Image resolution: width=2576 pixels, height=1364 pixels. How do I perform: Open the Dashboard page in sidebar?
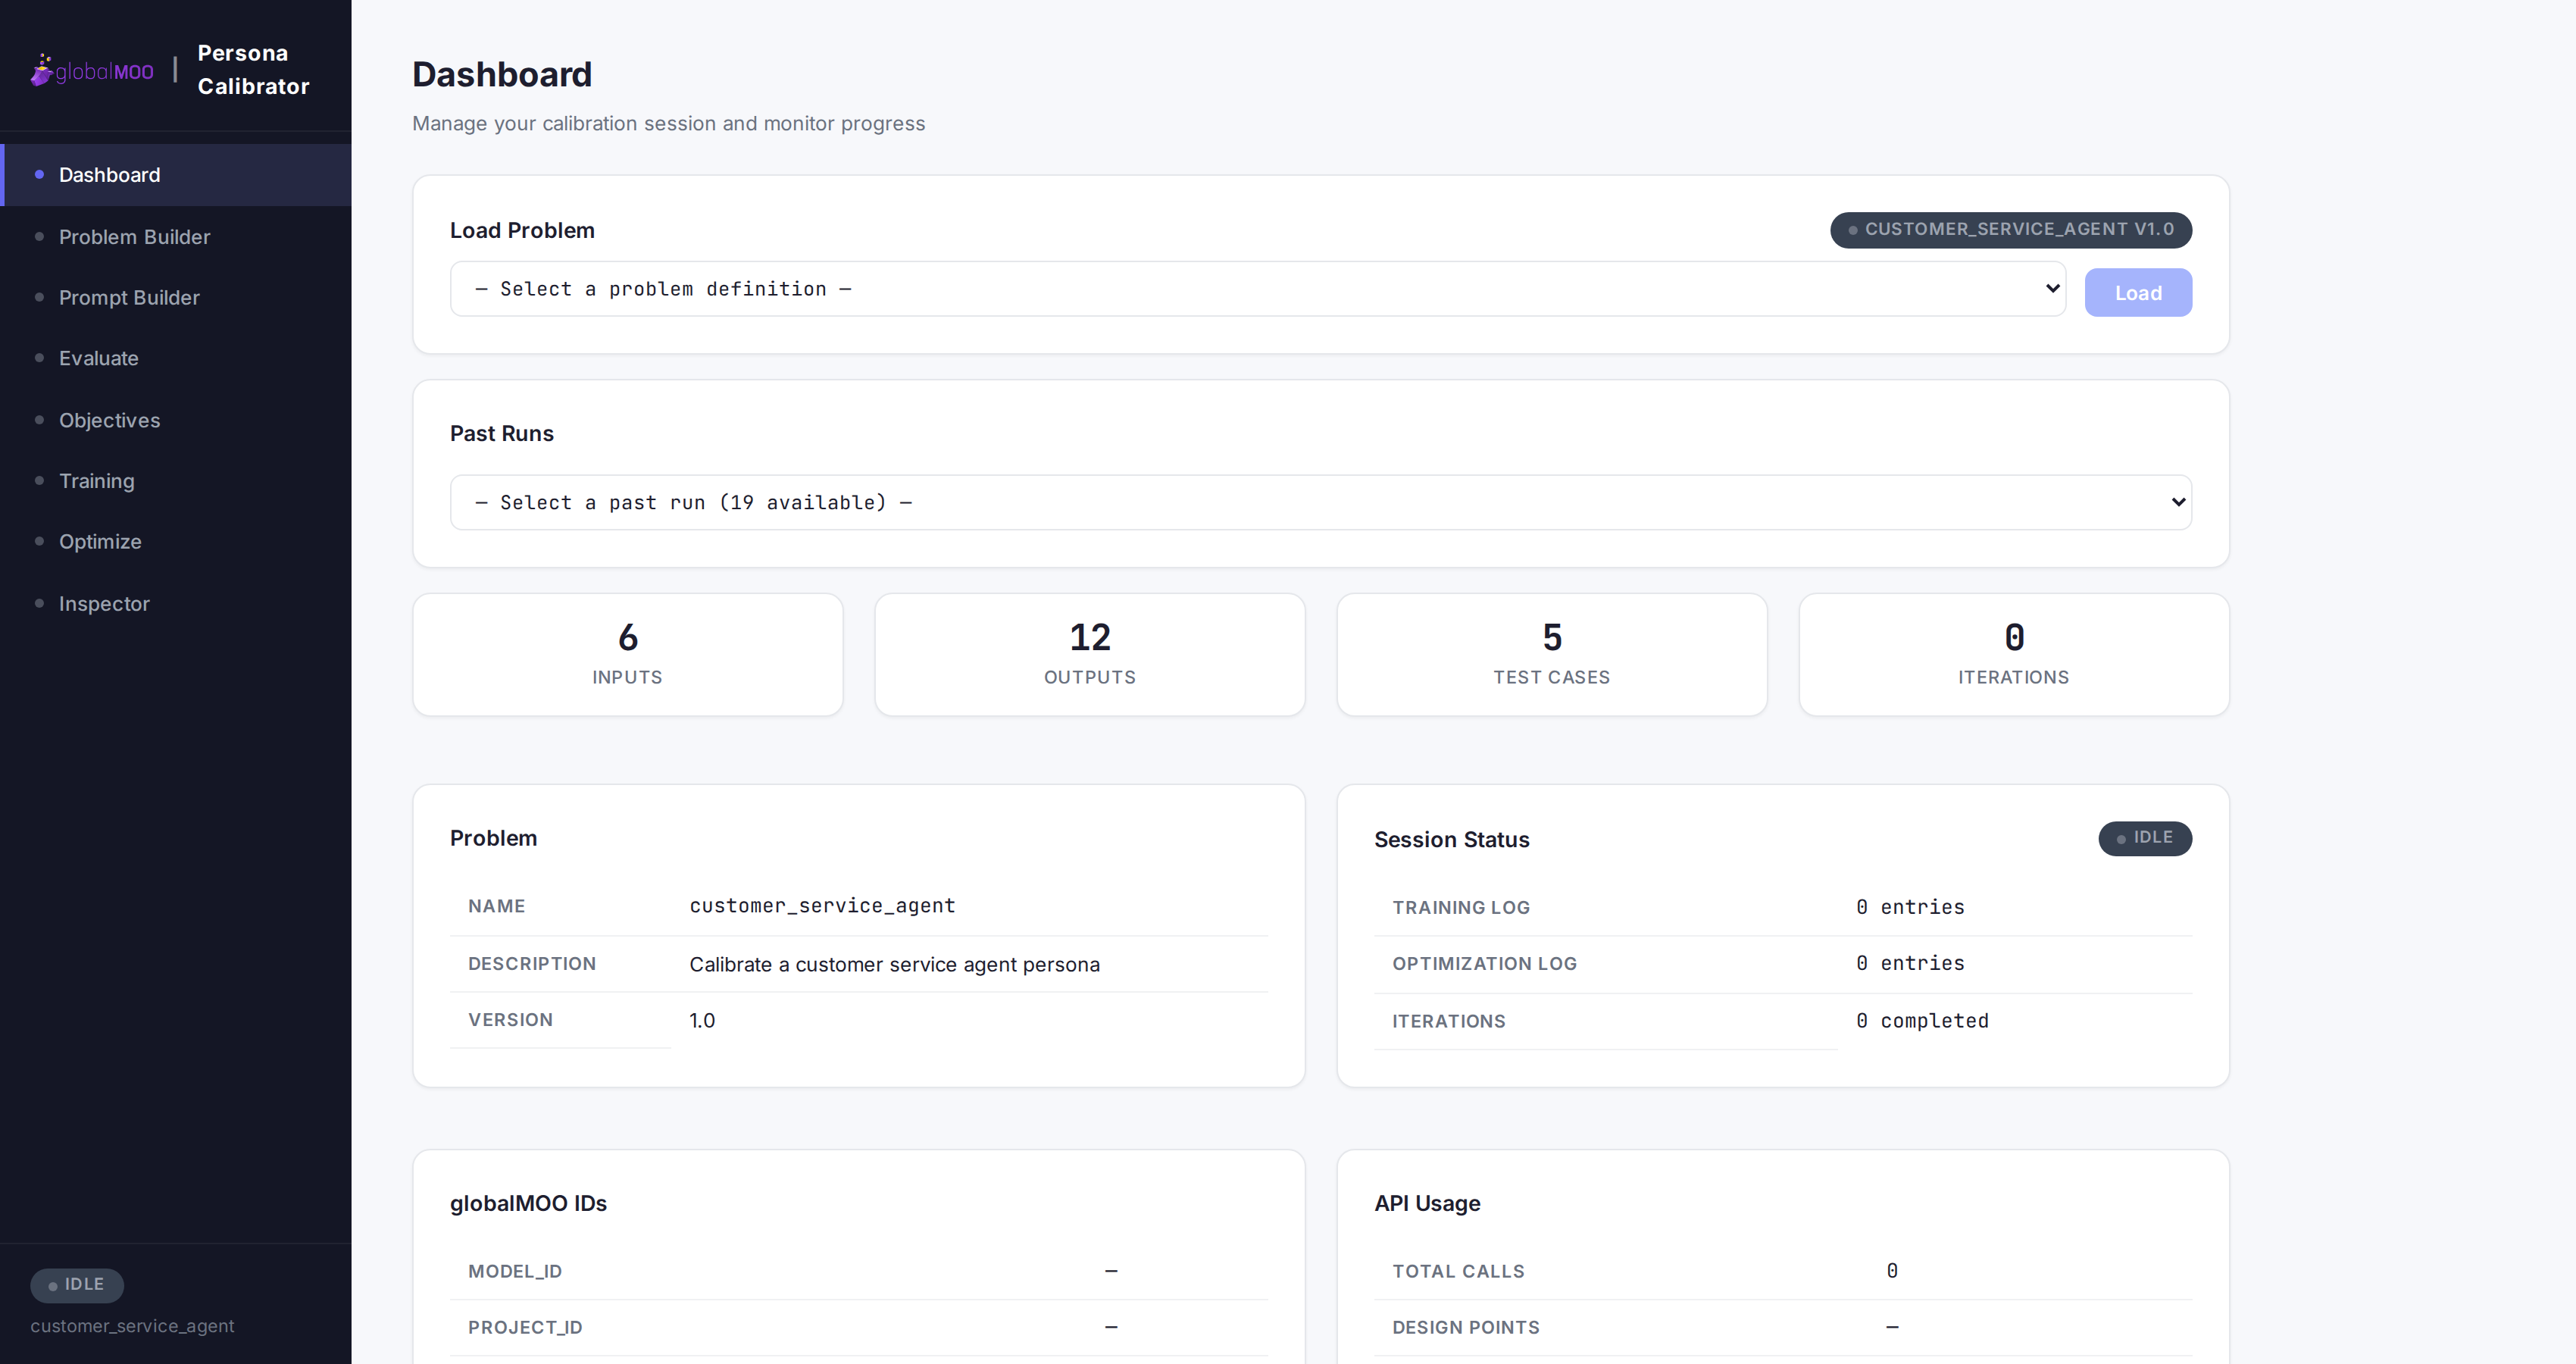click(176, 175)
